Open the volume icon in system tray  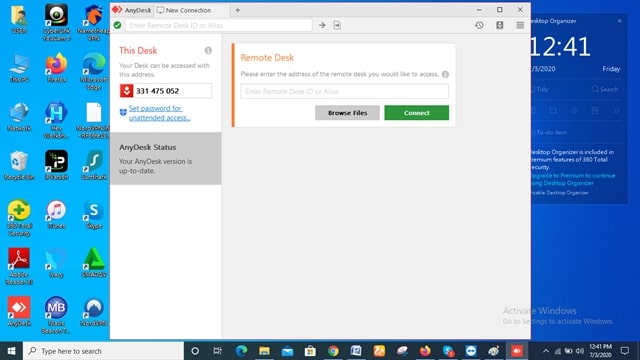580,351
